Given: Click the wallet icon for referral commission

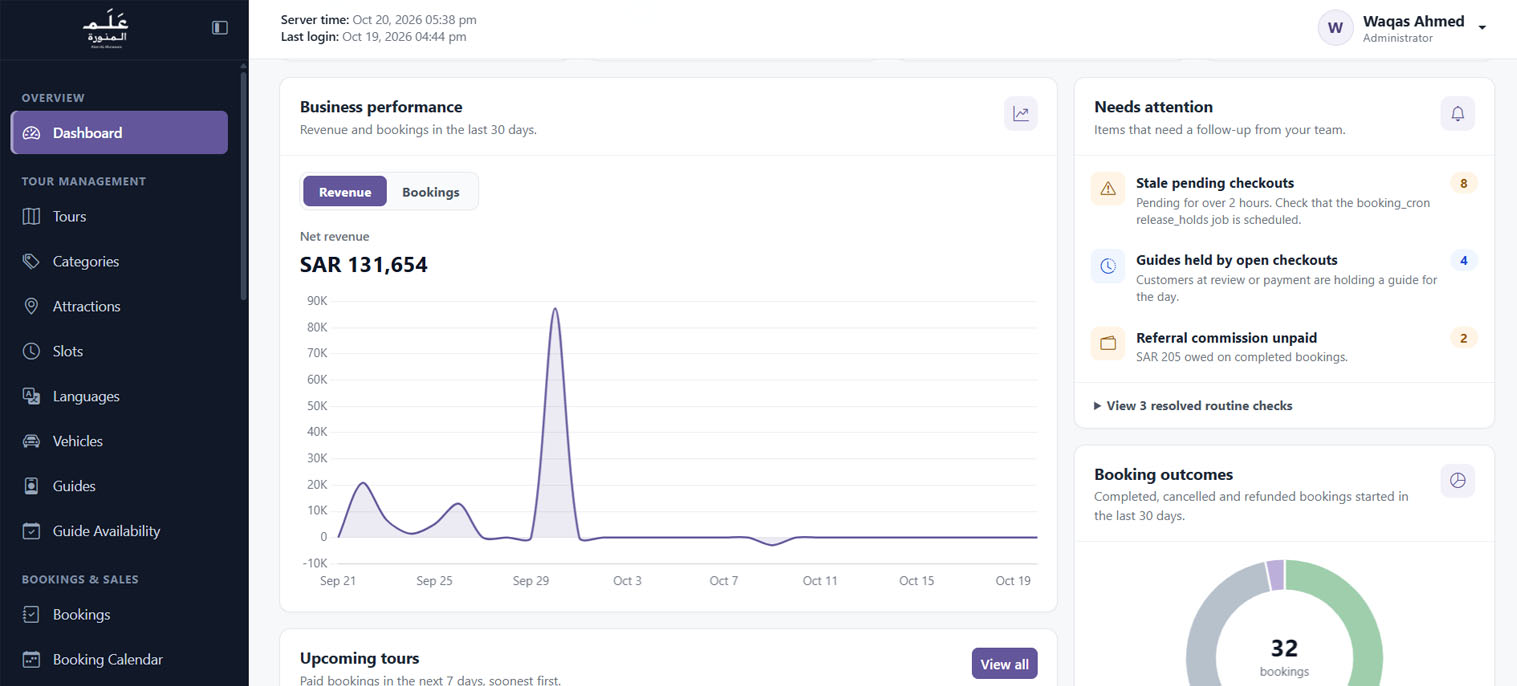Looking at the screenshot, I should pyautogui.click(x=1108, y=343).
